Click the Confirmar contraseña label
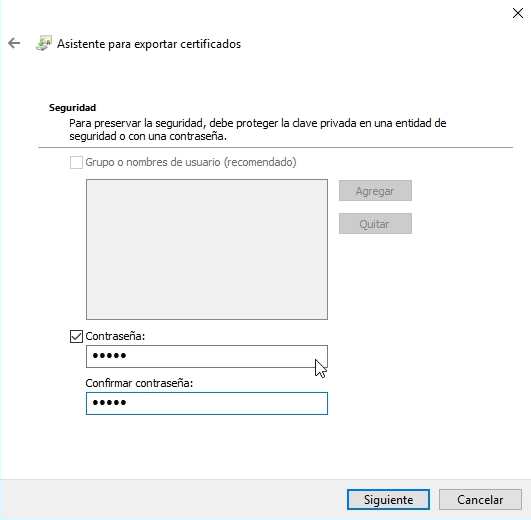 tap(139, 383)
